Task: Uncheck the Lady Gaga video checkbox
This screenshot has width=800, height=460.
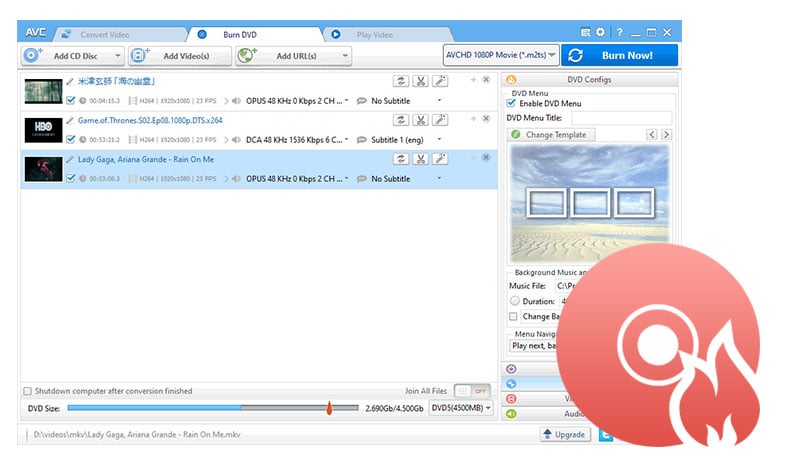Action: click(70, 178)
